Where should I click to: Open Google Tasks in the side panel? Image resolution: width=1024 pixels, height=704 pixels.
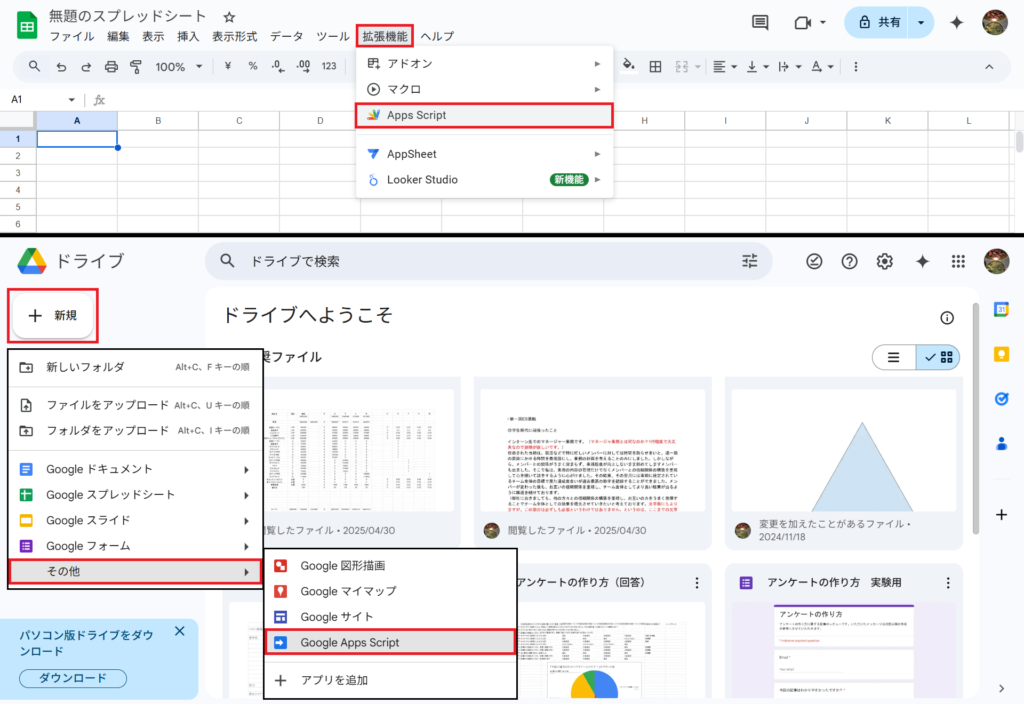coord(1001,399)
